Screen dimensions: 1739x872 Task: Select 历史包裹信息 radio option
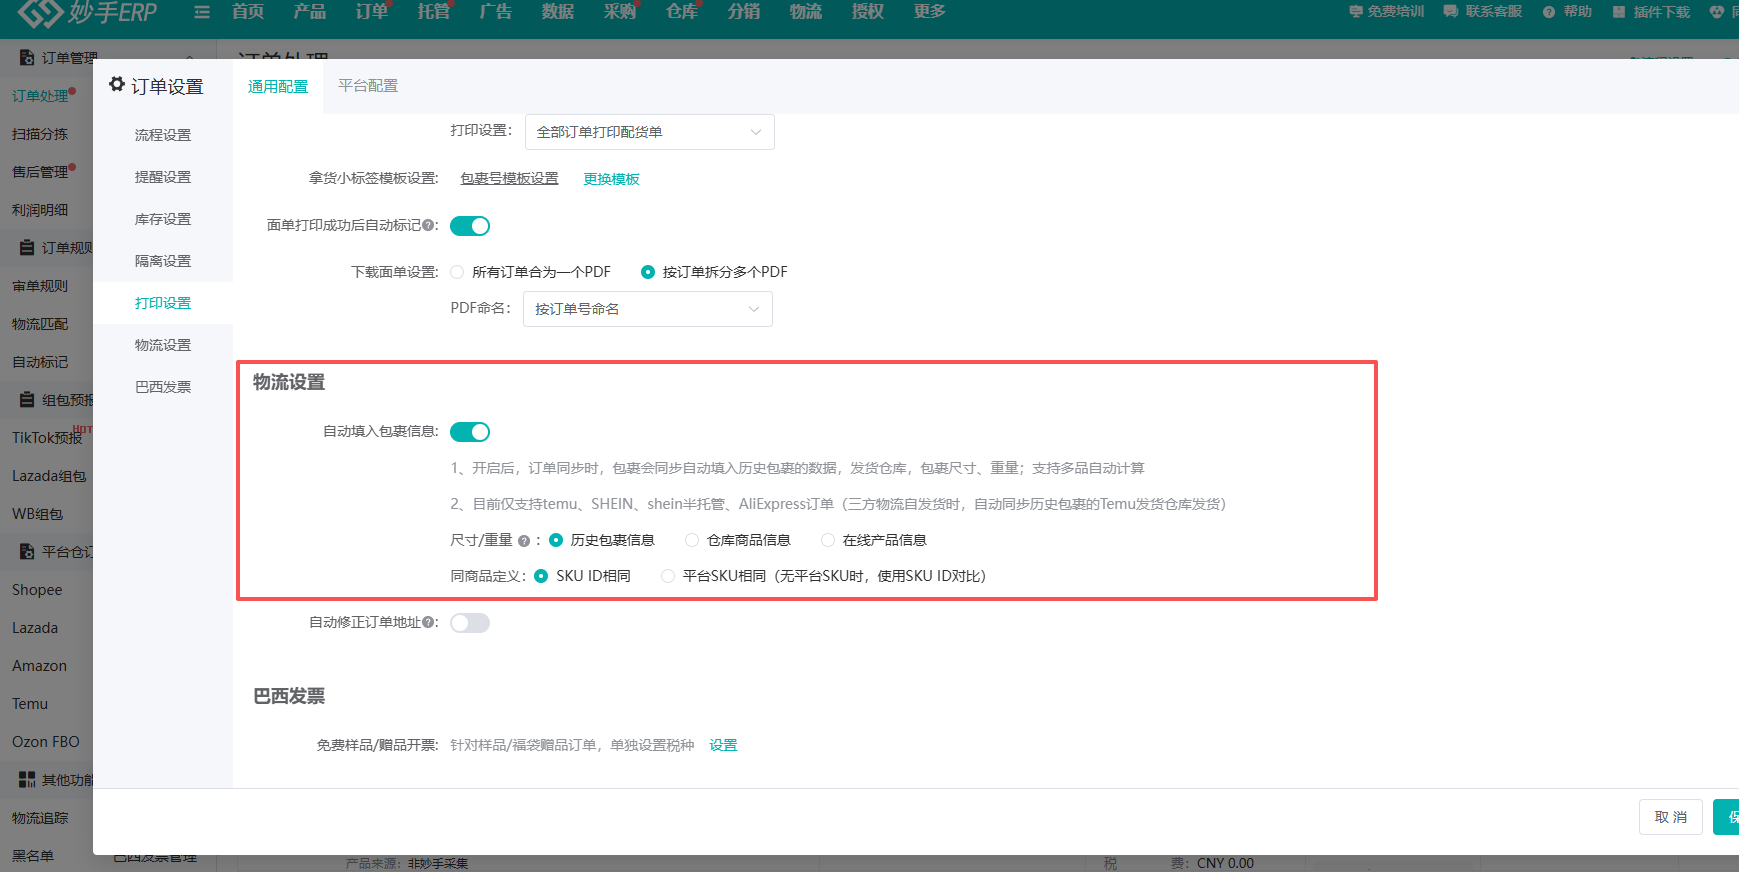[x=556, y=540]
